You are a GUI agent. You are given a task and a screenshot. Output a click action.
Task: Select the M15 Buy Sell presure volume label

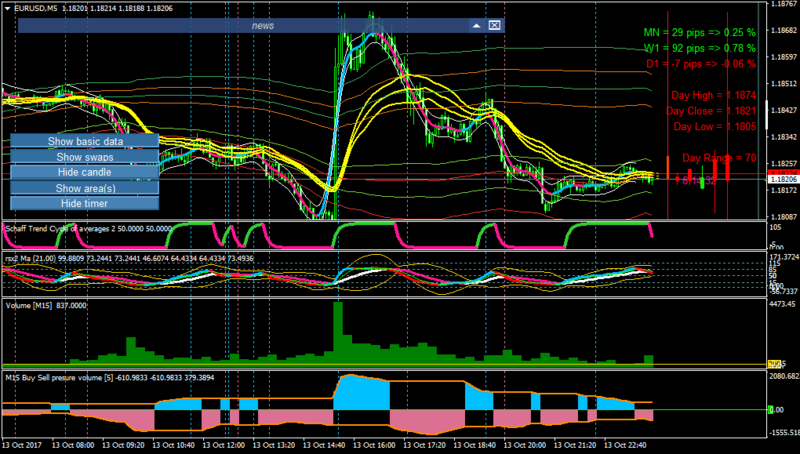tap(110, 378)
